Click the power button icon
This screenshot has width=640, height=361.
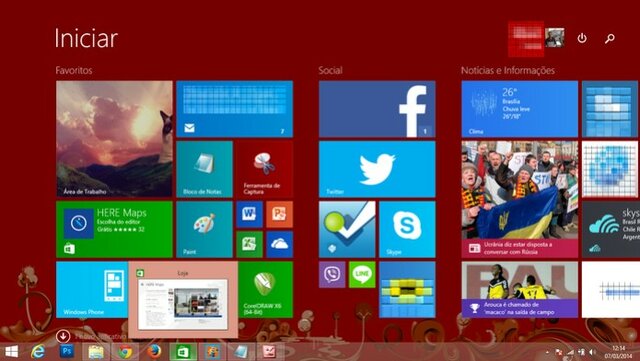pyautogui.click(x=582, y=38)
